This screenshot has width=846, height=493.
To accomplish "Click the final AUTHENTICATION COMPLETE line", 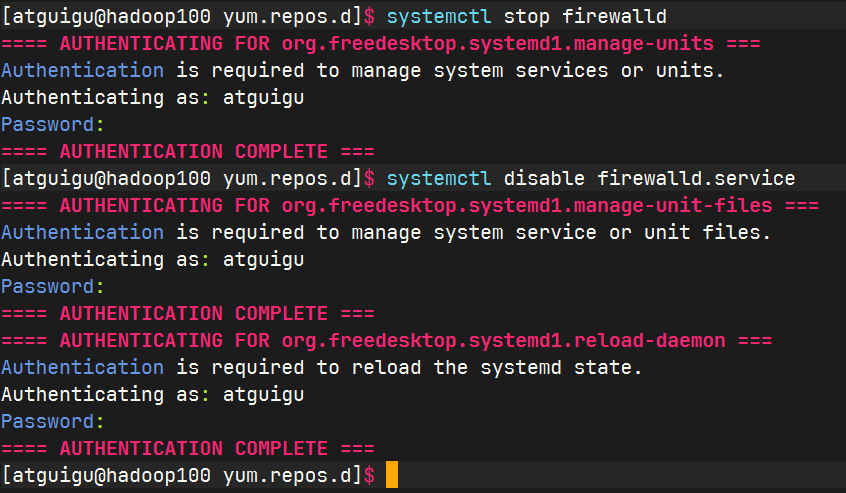I will pos(188,449).
